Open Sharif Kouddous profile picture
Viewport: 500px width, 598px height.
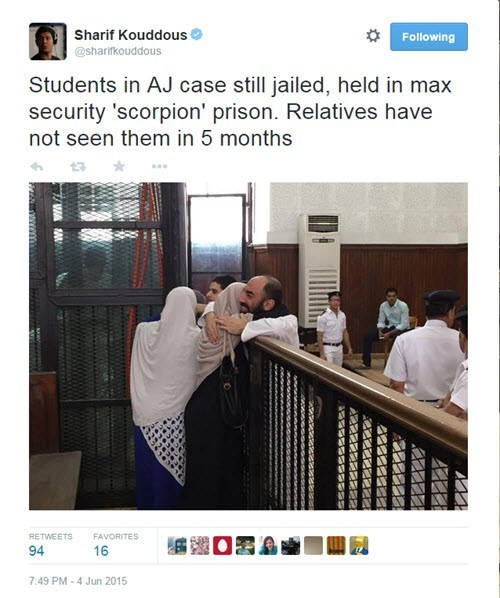[x=48, y=41]
